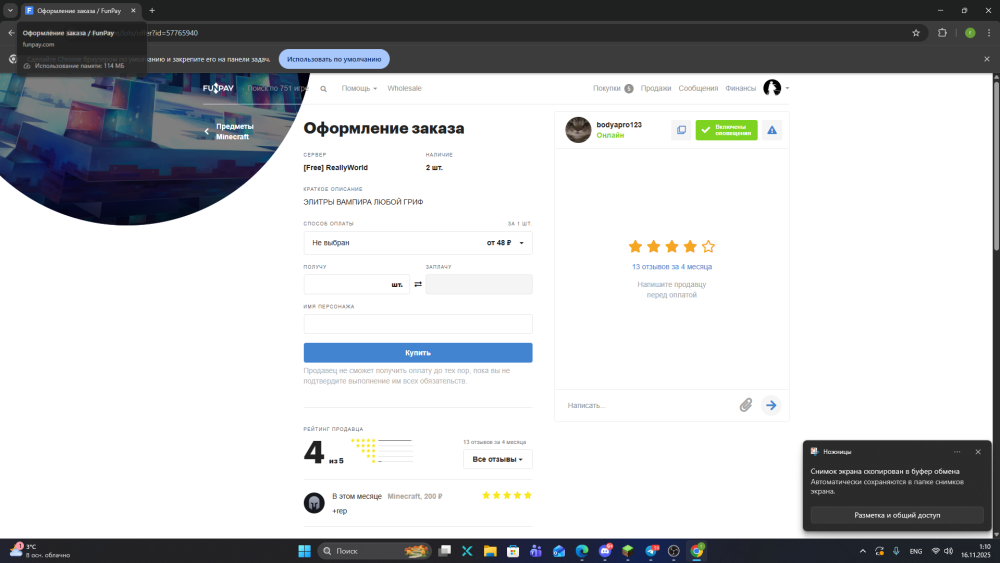Screen dimensions: 1000x563
Task: Go back with the browser arrow
Action: pos(11,33)
